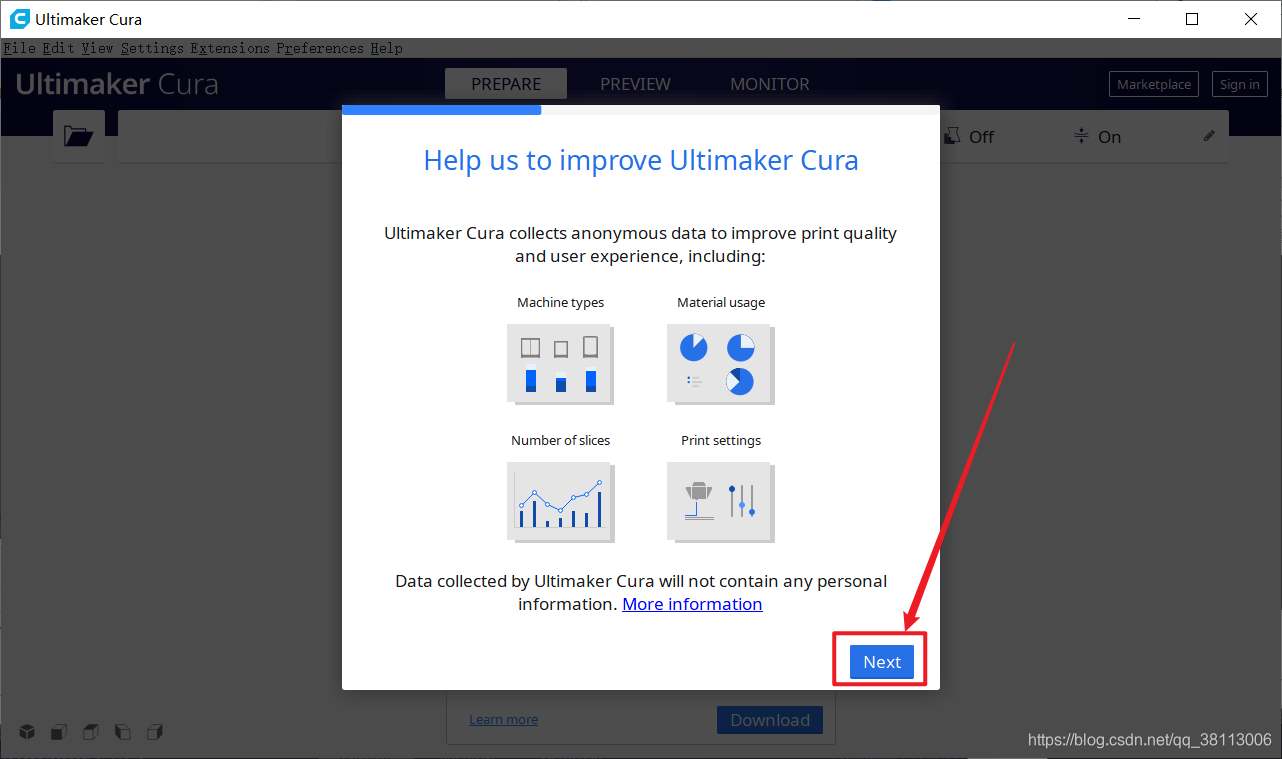
Task: Select the right side view cube icon
Action: [155, 732]
